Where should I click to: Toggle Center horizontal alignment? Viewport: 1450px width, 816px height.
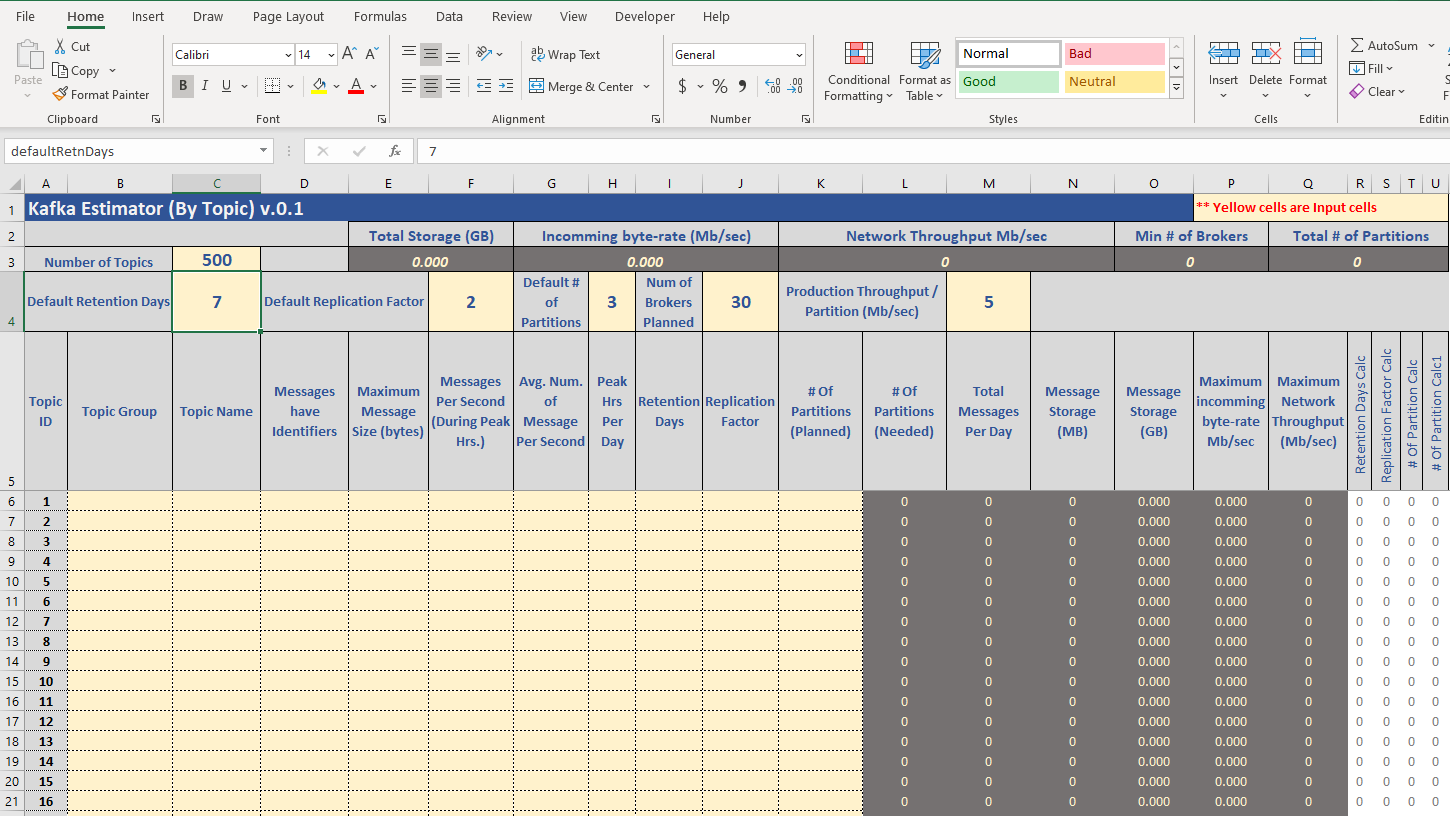click(x=431, y=86)
